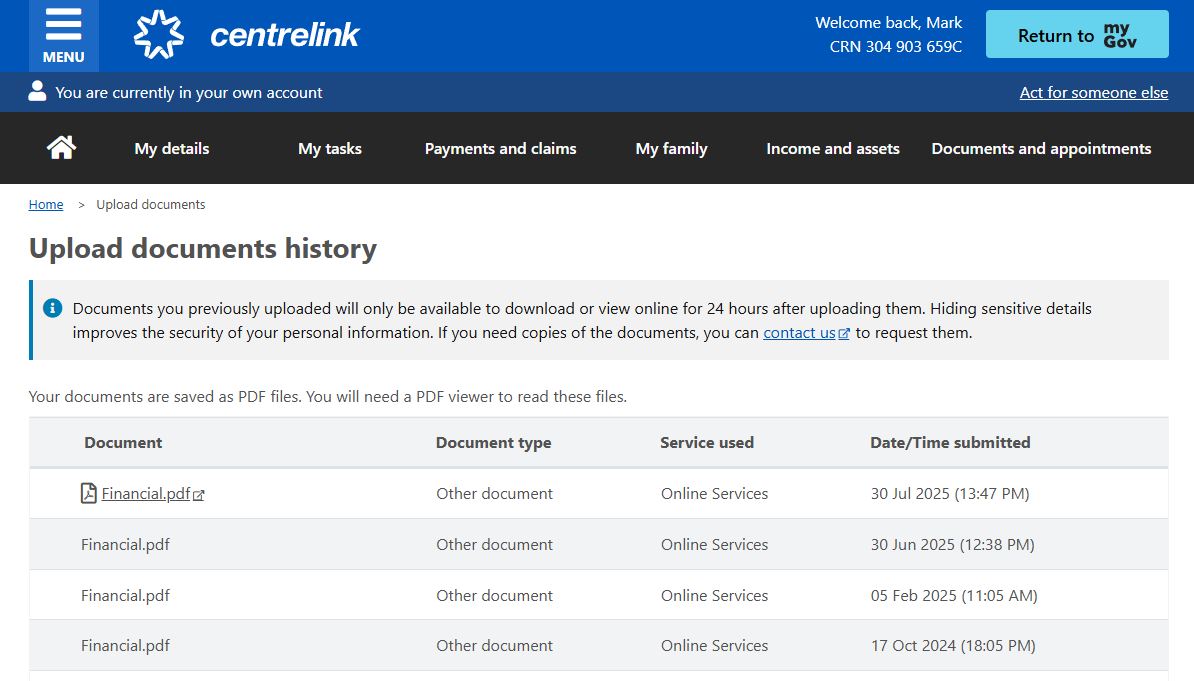
Task: Click the PDF file icon beside Financial.pdf
Action: point(89,493)
